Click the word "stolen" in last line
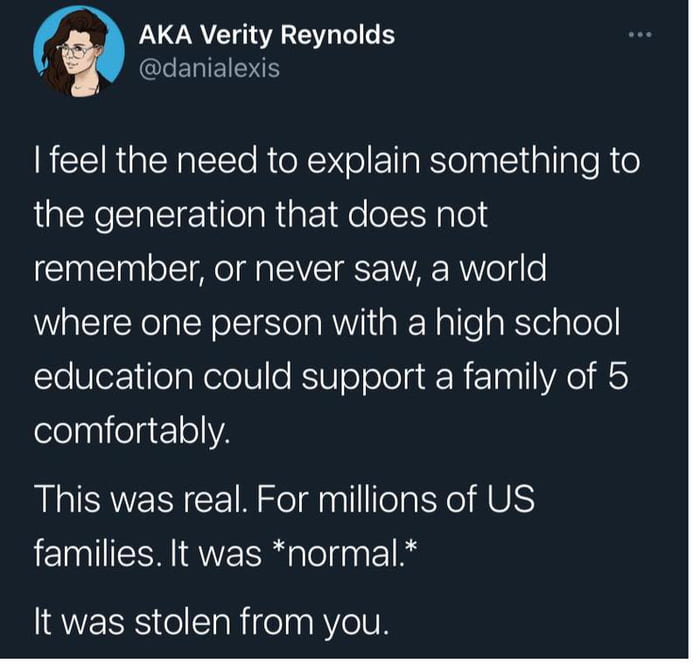This screenshot has height=672, width=700. tap(182, 622)
